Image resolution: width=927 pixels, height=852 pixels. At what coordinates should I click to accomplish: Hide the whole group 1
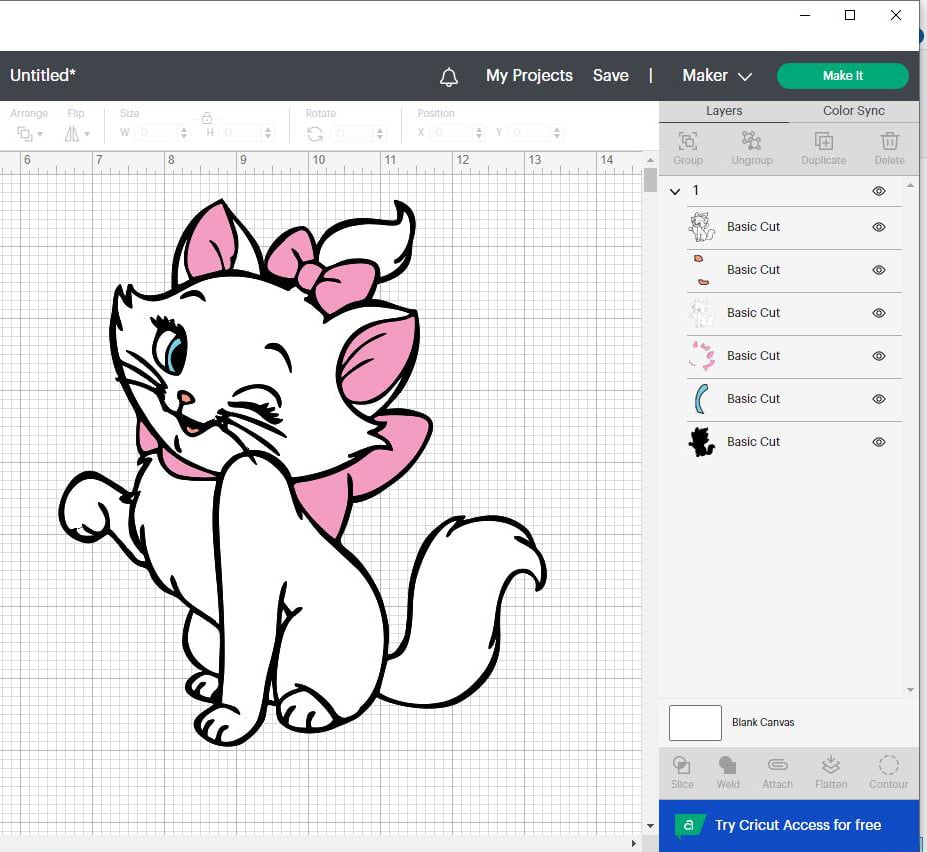coord(879,191)
